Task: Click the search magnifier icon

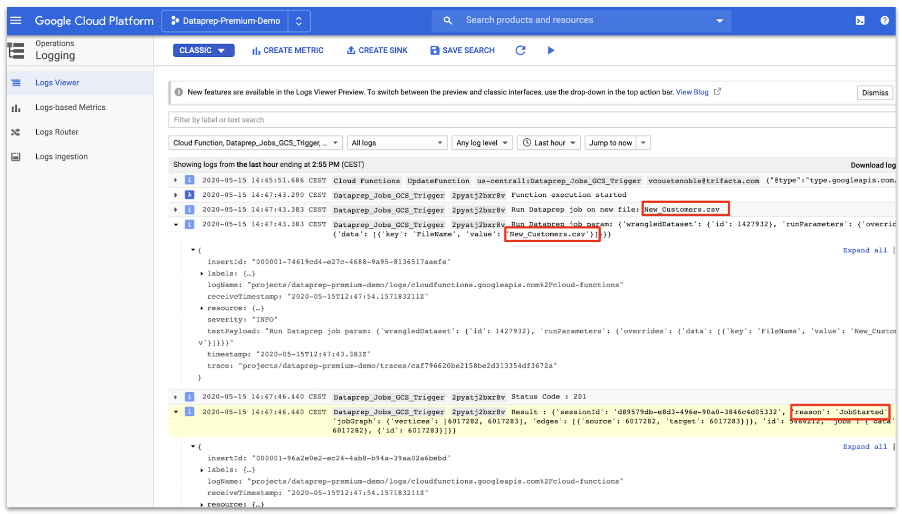Action: (448, 21)
